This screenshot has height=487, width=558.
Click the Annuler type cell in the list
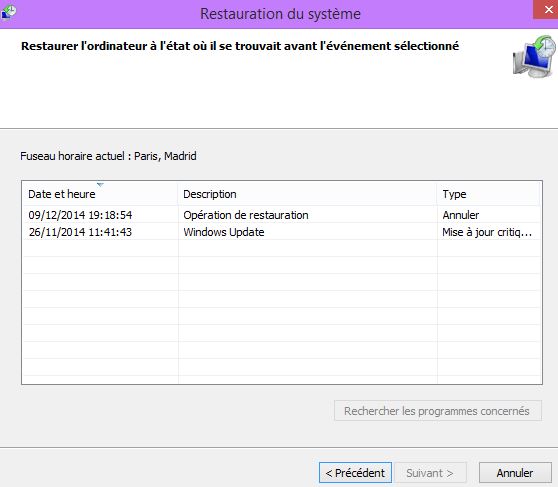click(x=461, y=215)
